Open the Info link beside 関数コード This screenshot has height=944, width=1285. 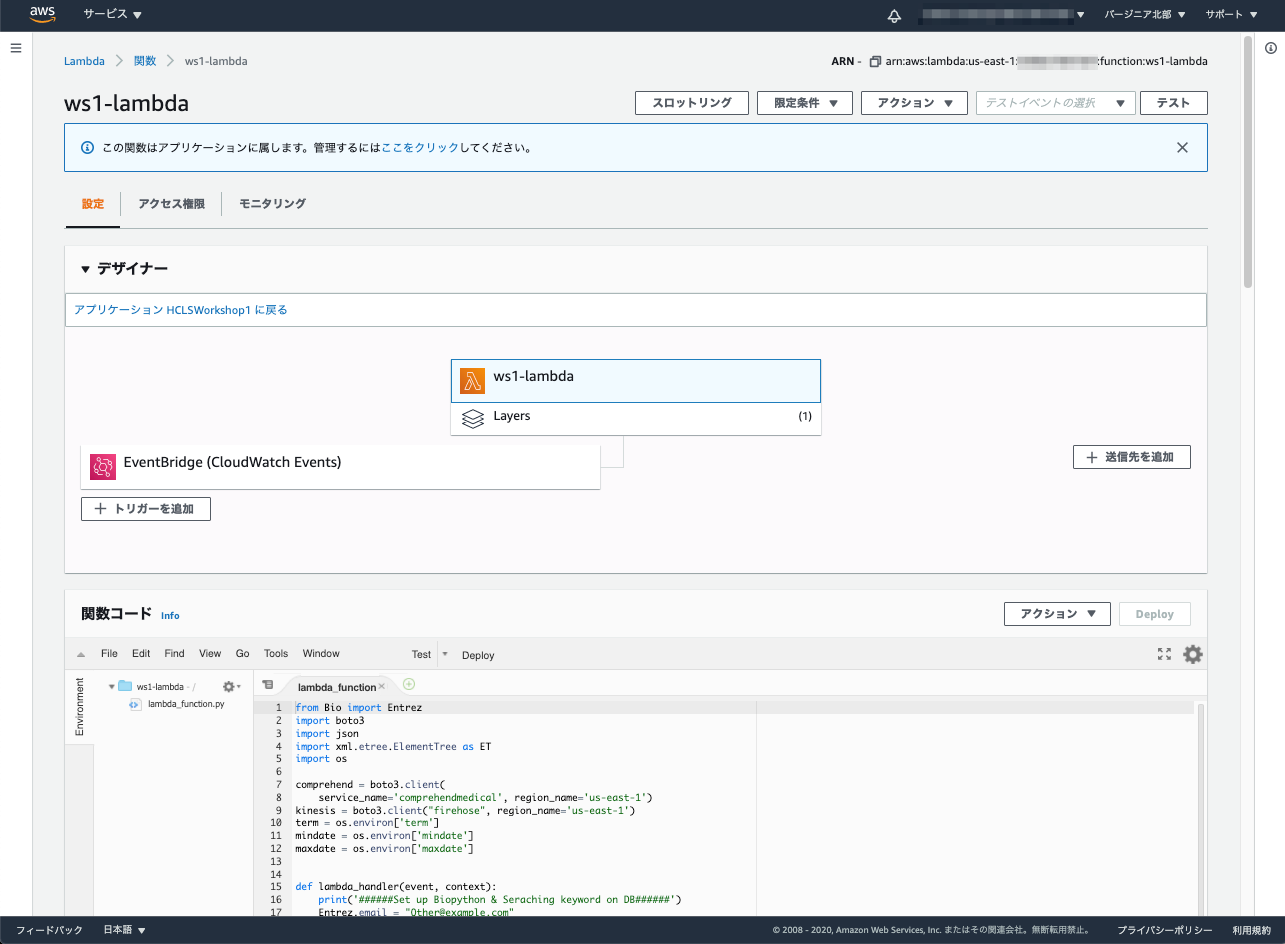(170, 616)
